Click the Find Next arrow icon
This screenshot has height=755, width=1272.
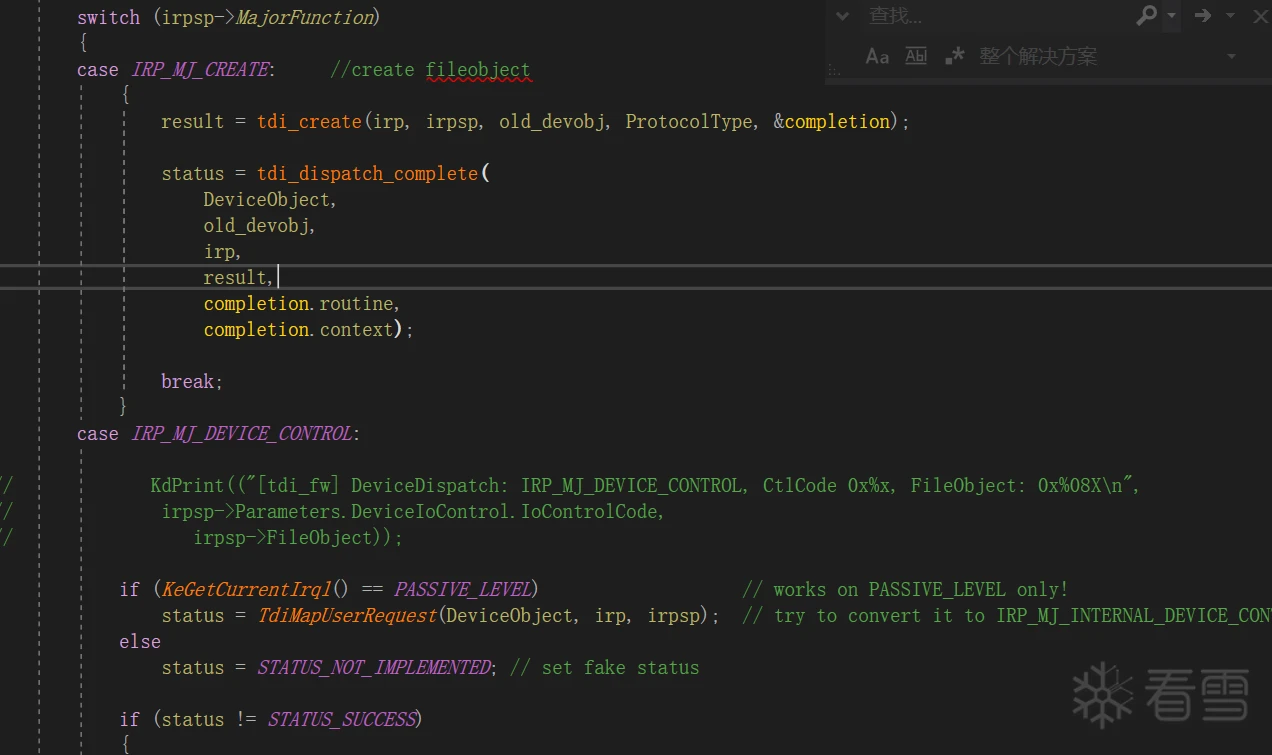click(x=1203, y=15)
